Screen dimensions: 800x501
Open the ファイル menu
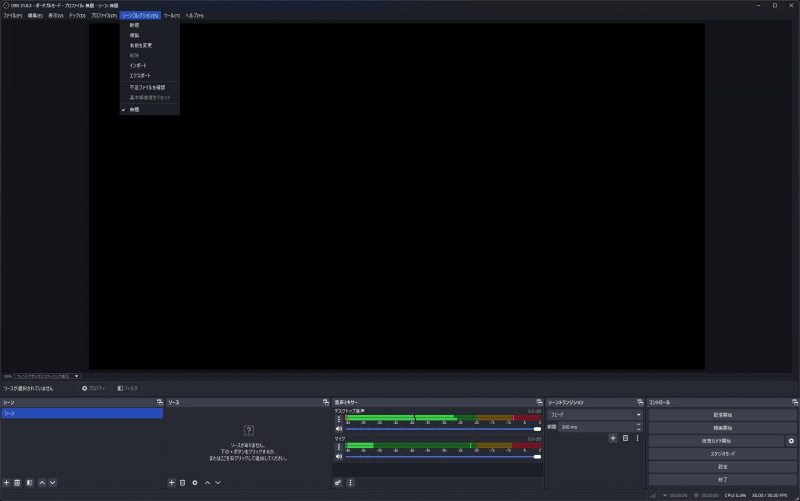click(x=12, y=16)
